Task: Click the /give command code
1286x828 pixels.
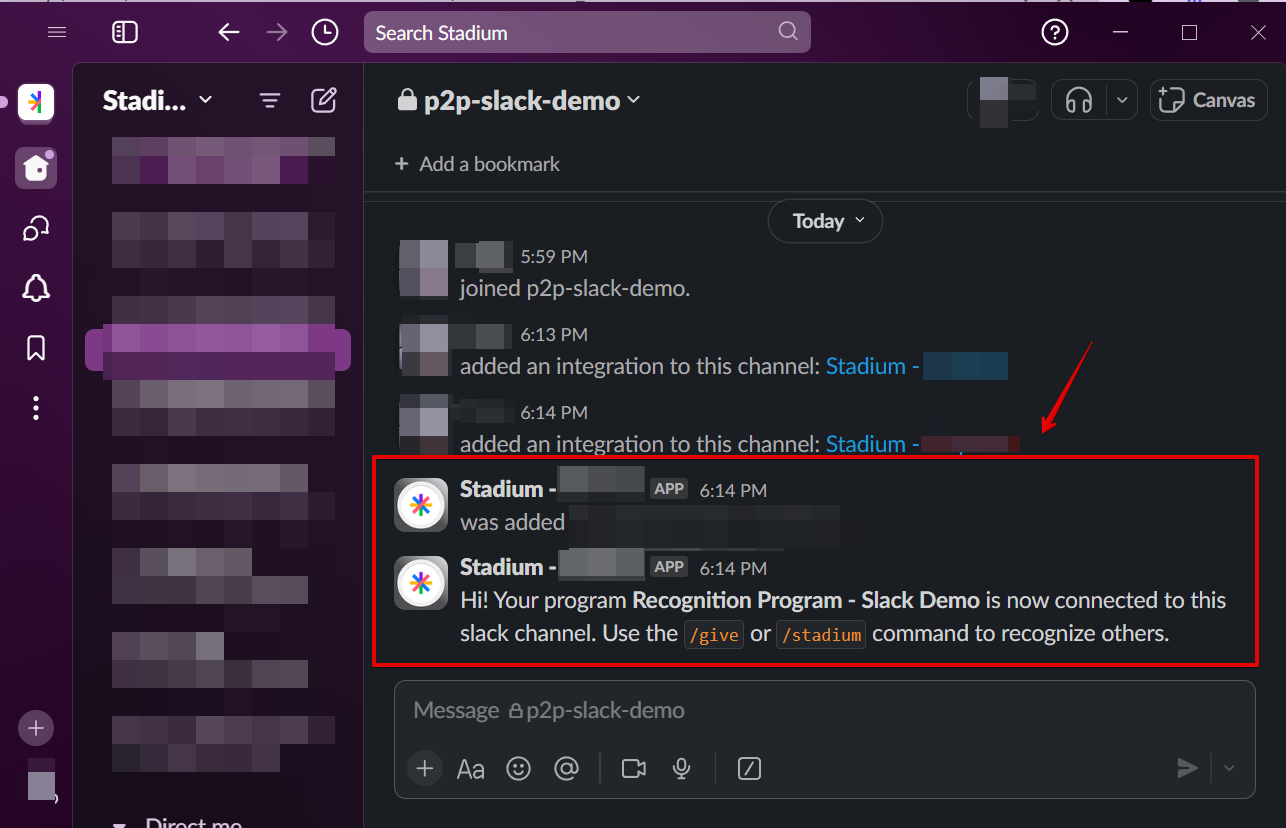Action: [x=714, y=634]
